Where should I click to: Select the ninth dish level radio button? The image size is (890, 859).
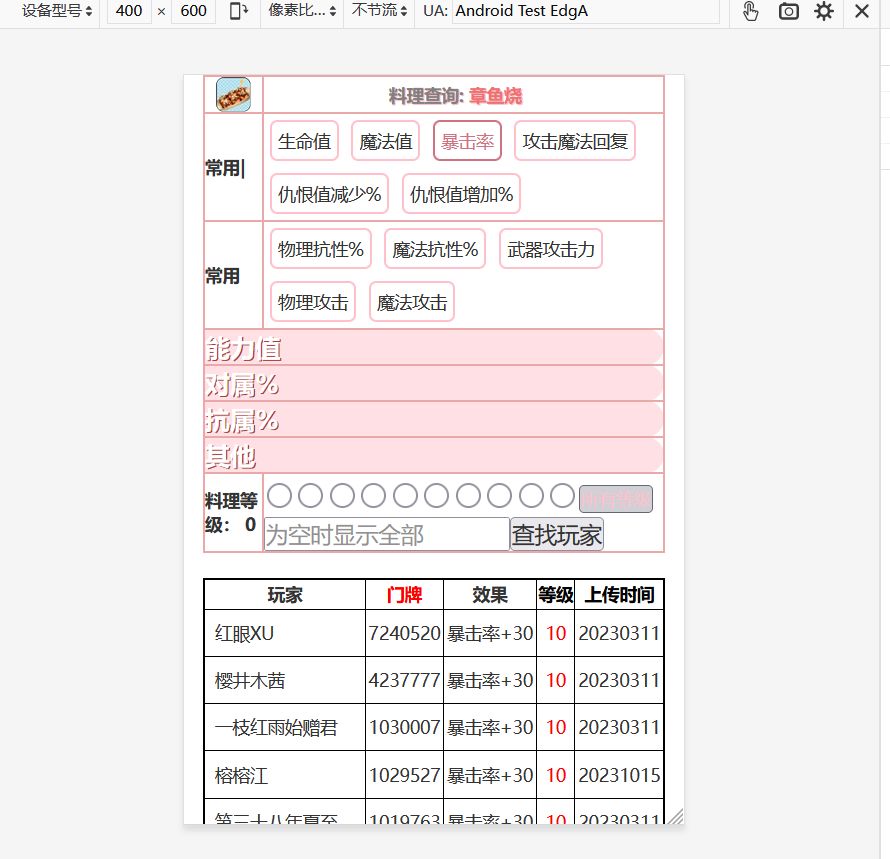(531, 496)
